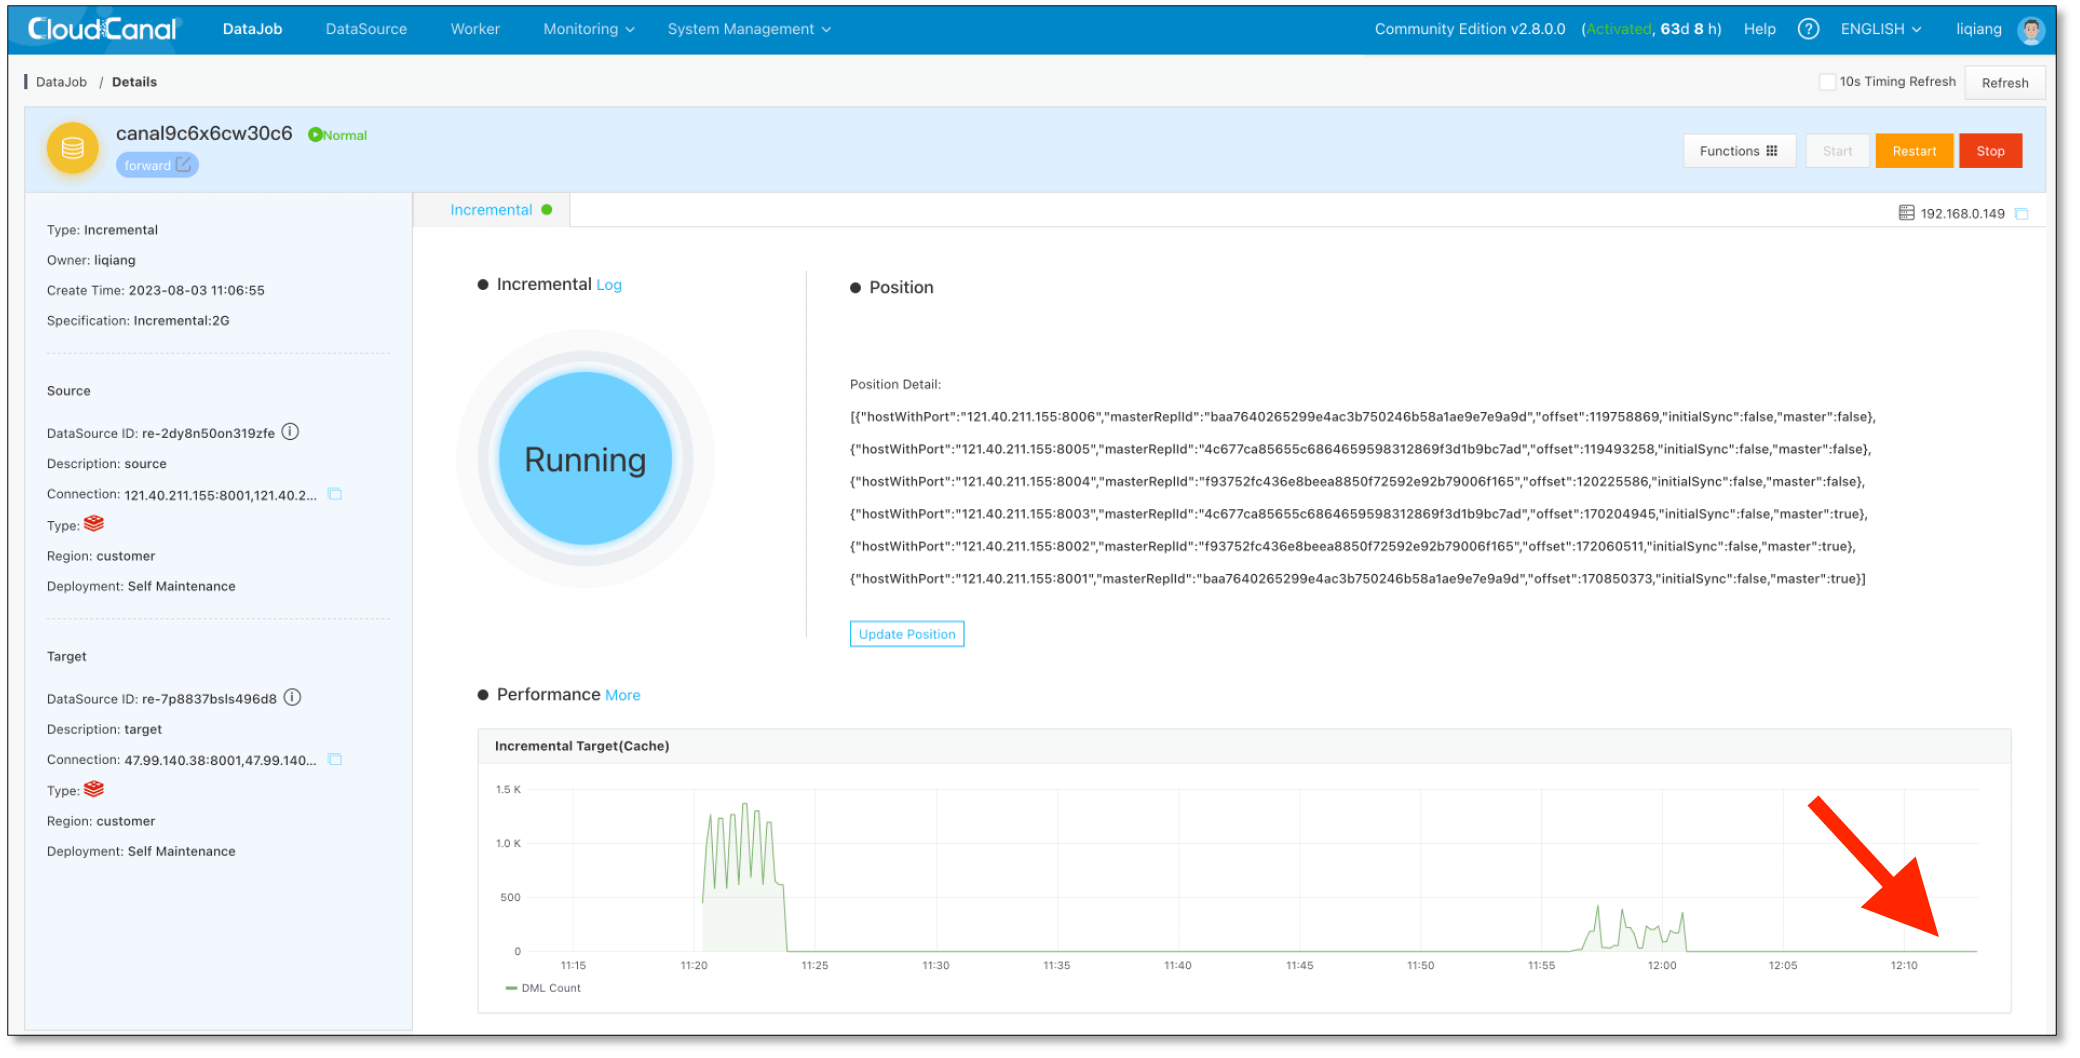Copy the Target connection addresses
This screenshot has height=1058, width=2080.
[x=334, y=759]
